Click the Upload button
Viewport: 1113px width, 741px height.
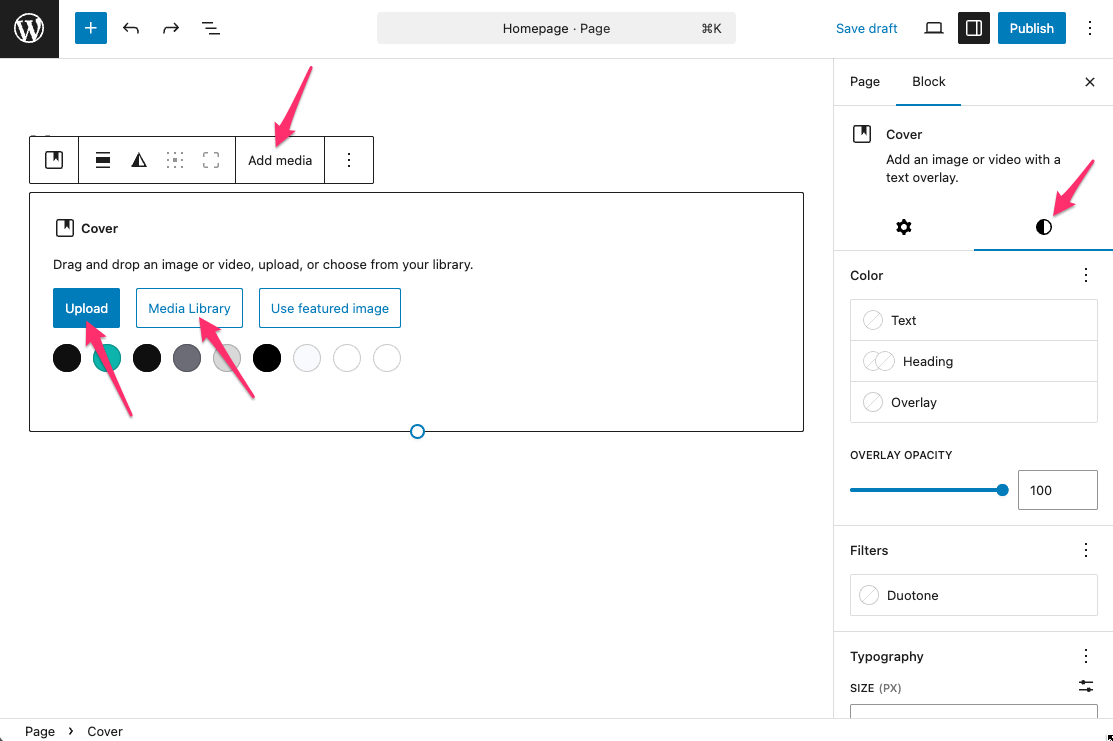tap(87, 308)
